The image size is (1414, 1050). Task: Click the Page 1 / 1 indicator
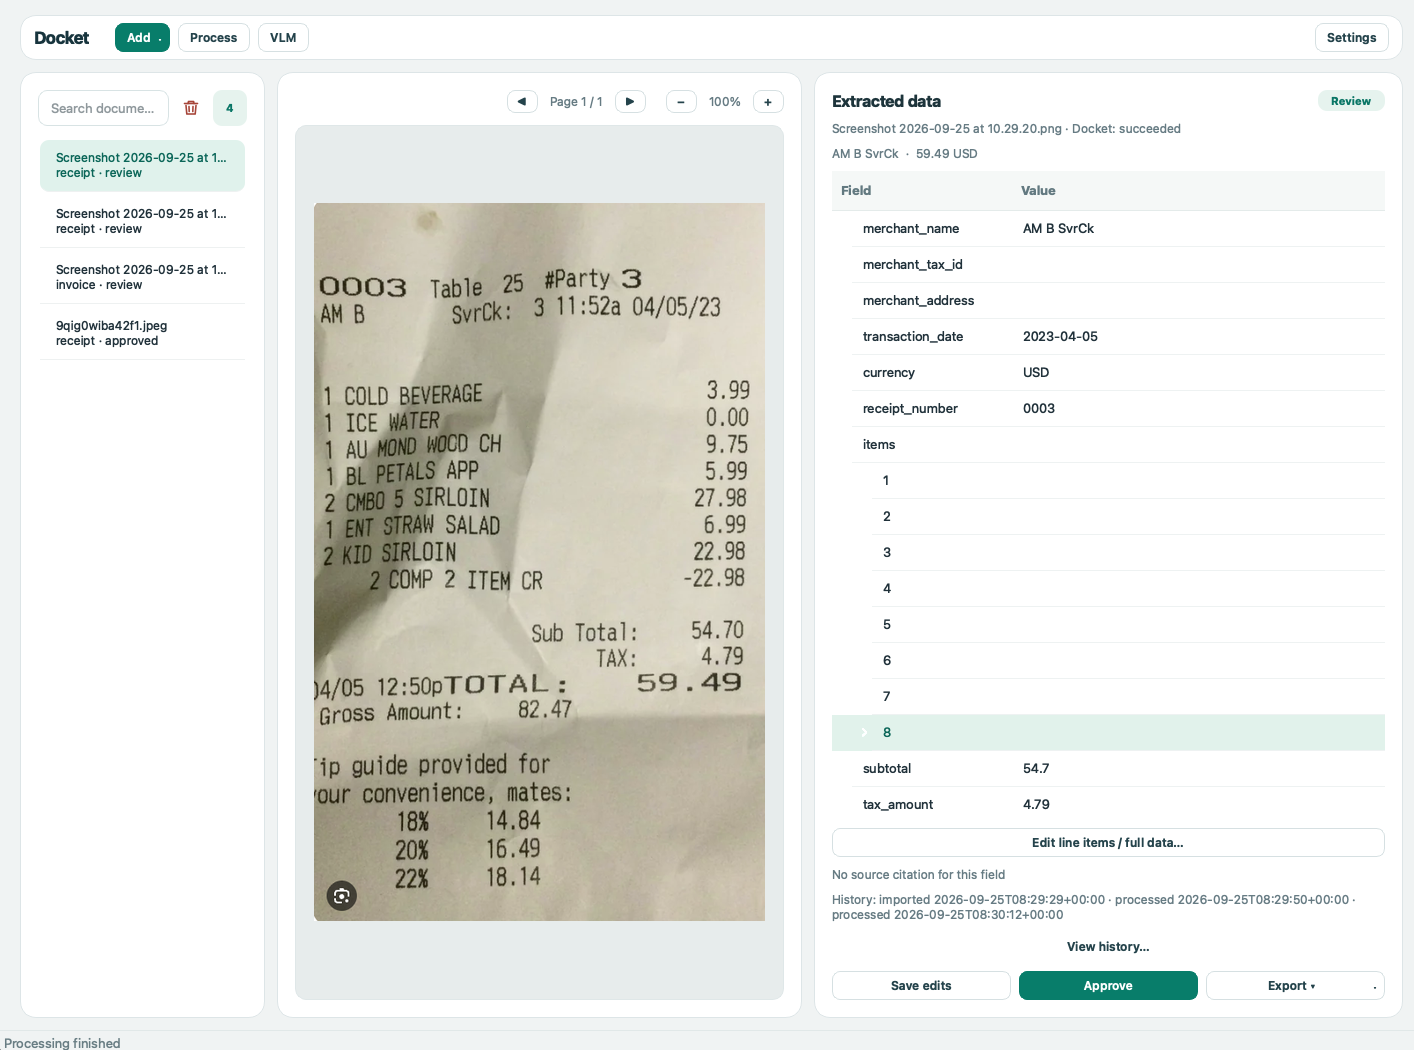[x=576, y=102]
